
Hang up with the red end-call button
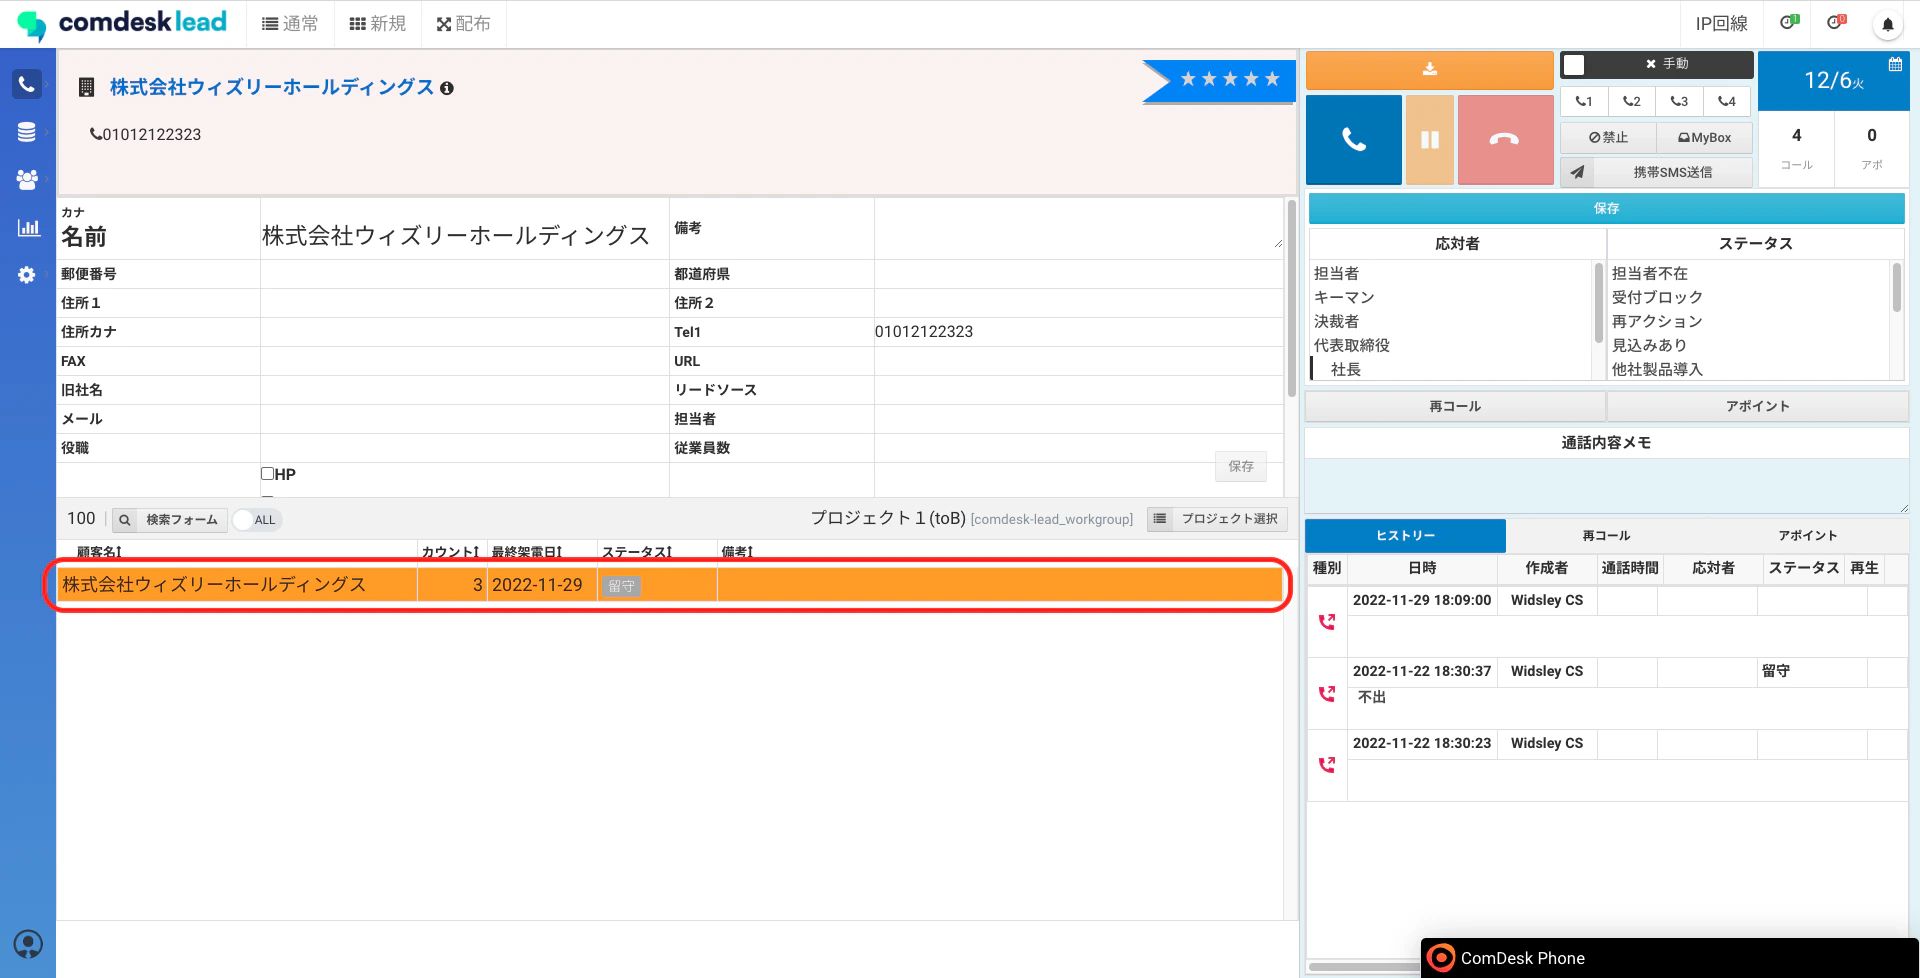click(x=1505, y=140)
